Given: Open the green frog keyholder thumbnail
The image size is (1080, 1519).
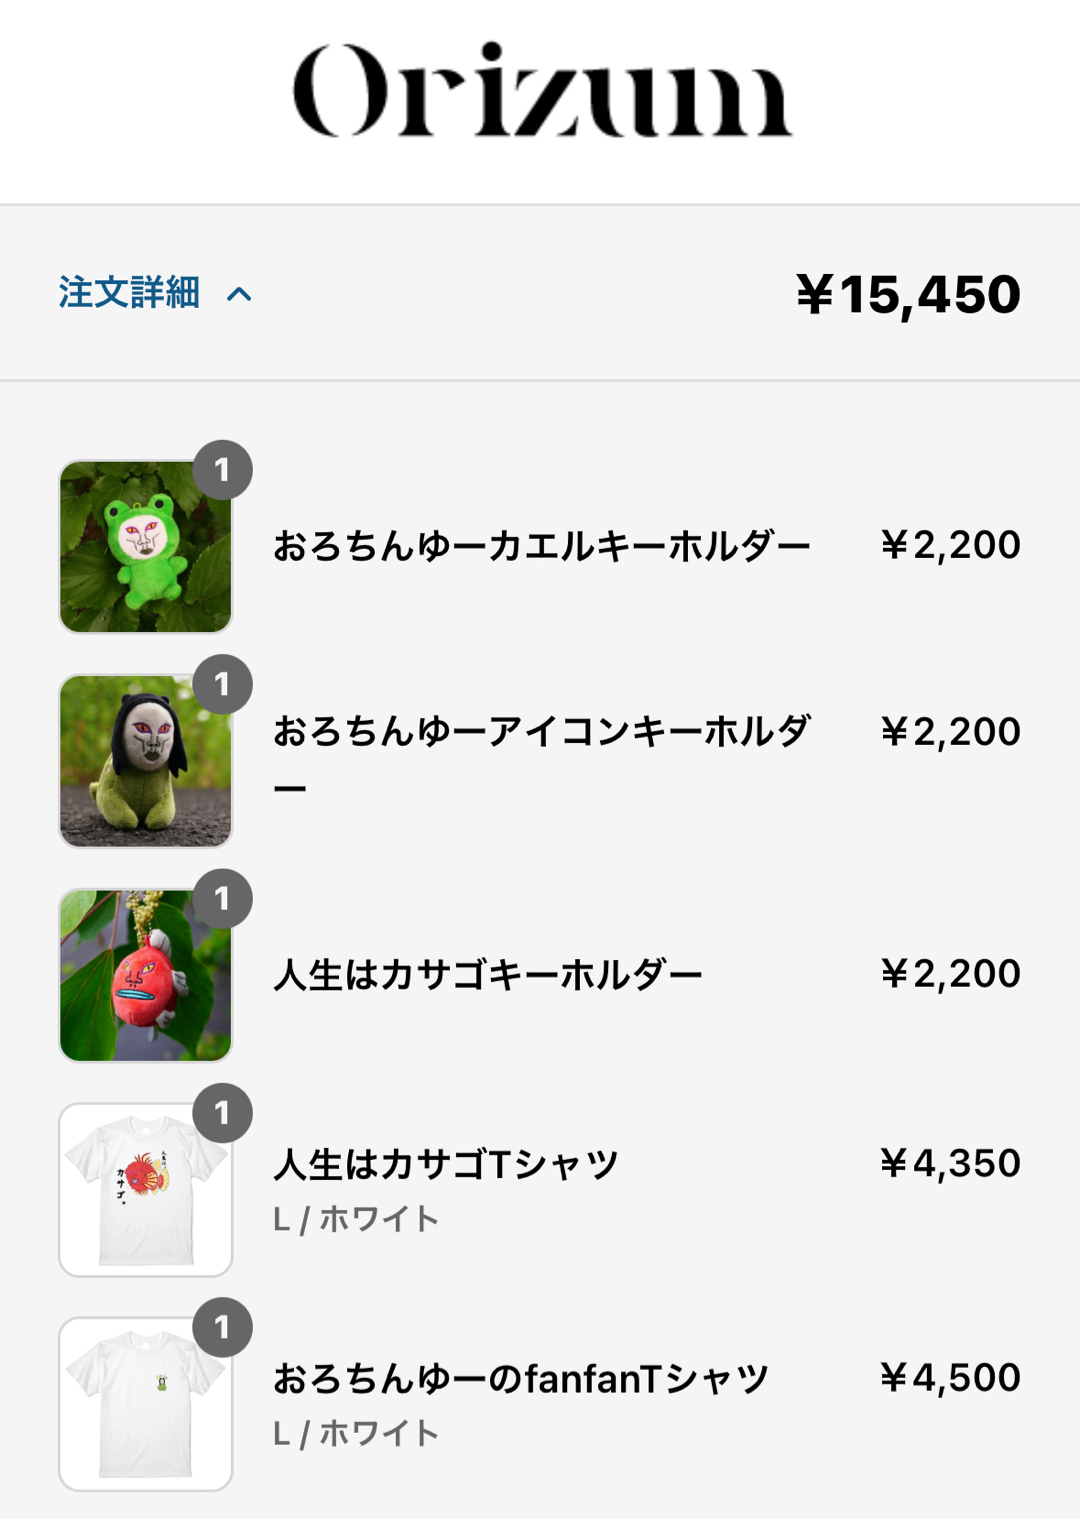Looking at the screenshot, I should tap(145, 547).
